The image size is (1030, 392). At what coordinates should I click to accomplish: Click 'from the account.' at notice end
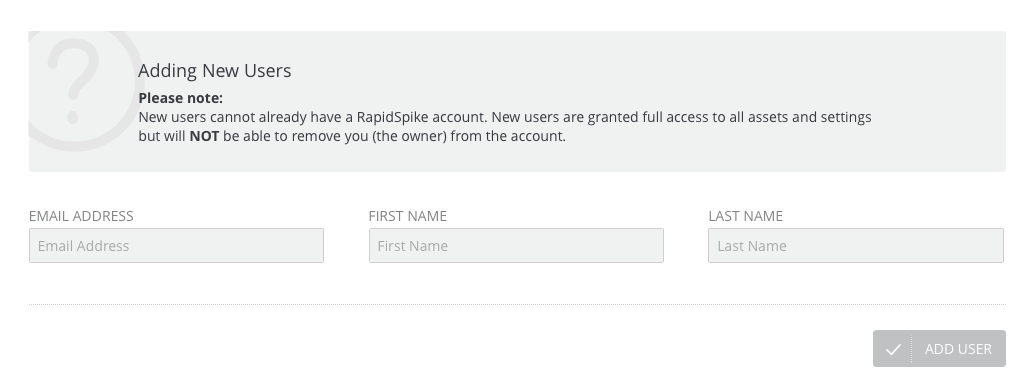[x=508, y=136]
